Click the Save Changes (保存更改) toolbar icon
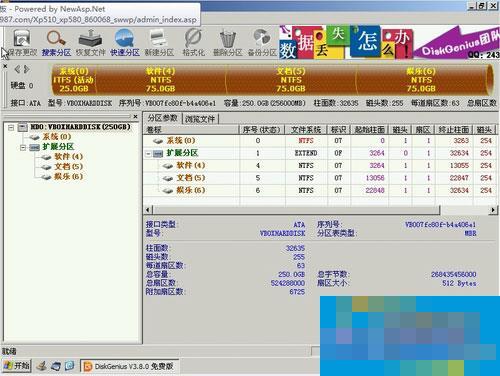Viewport: 500px width, 376px height. [22, 43]
